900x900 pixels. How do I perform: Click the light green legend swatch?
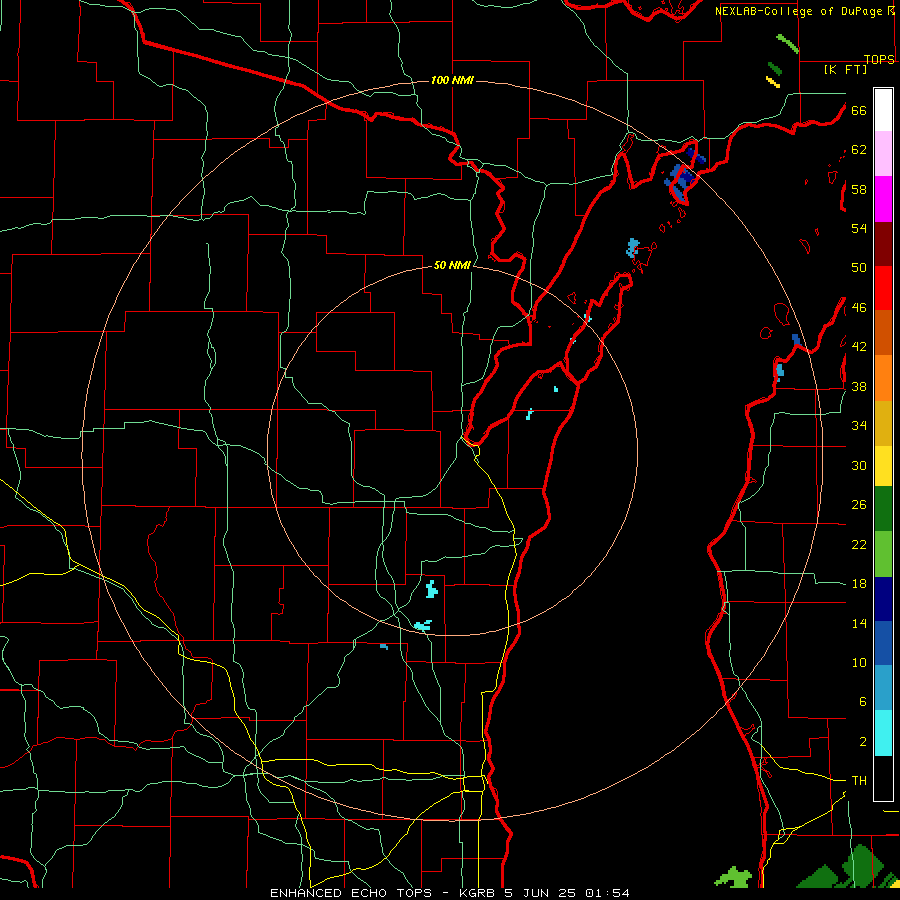click(883, 554)
